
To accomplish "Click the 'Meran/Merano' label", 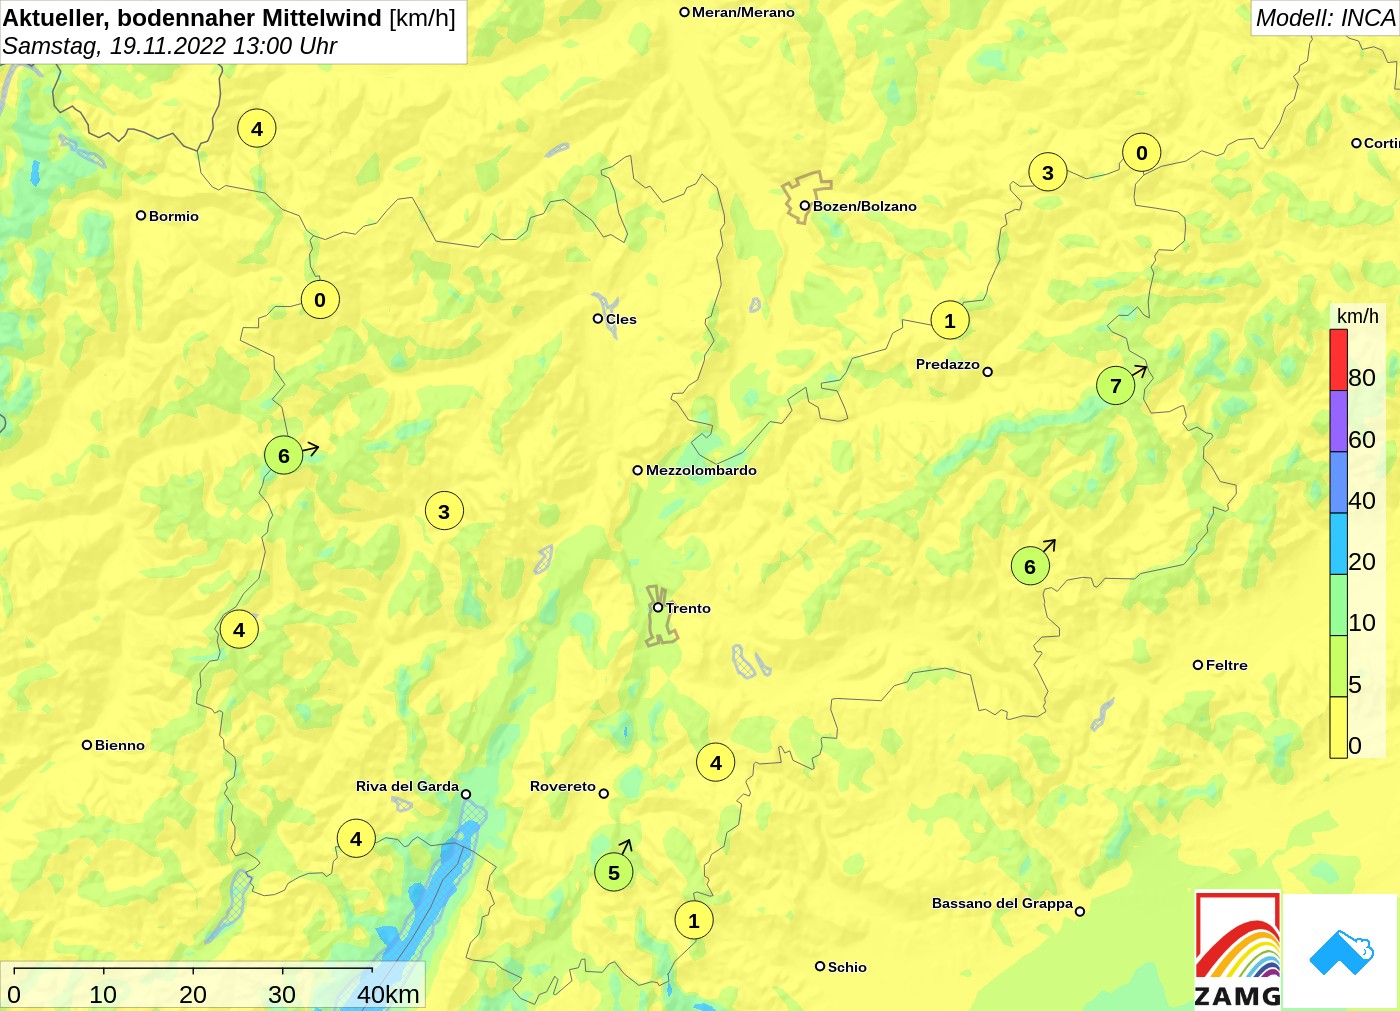I will [743, 13].
